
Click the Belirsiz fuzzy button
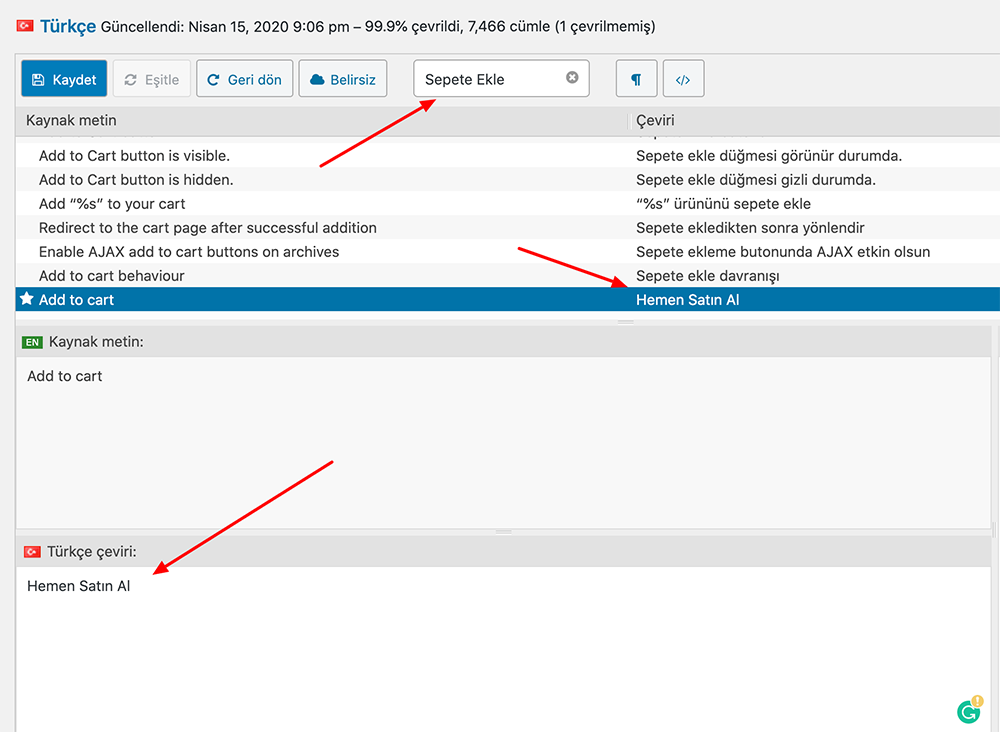point(343,79)
